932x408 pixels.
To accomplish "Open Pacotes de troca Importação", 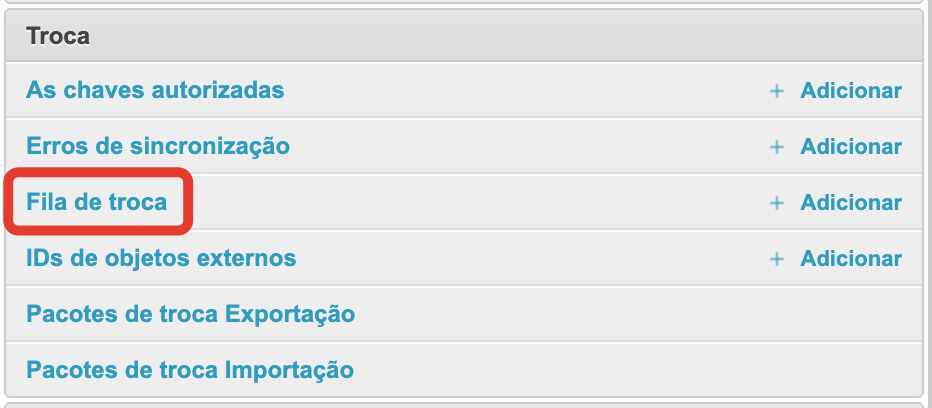I will 190,370.
